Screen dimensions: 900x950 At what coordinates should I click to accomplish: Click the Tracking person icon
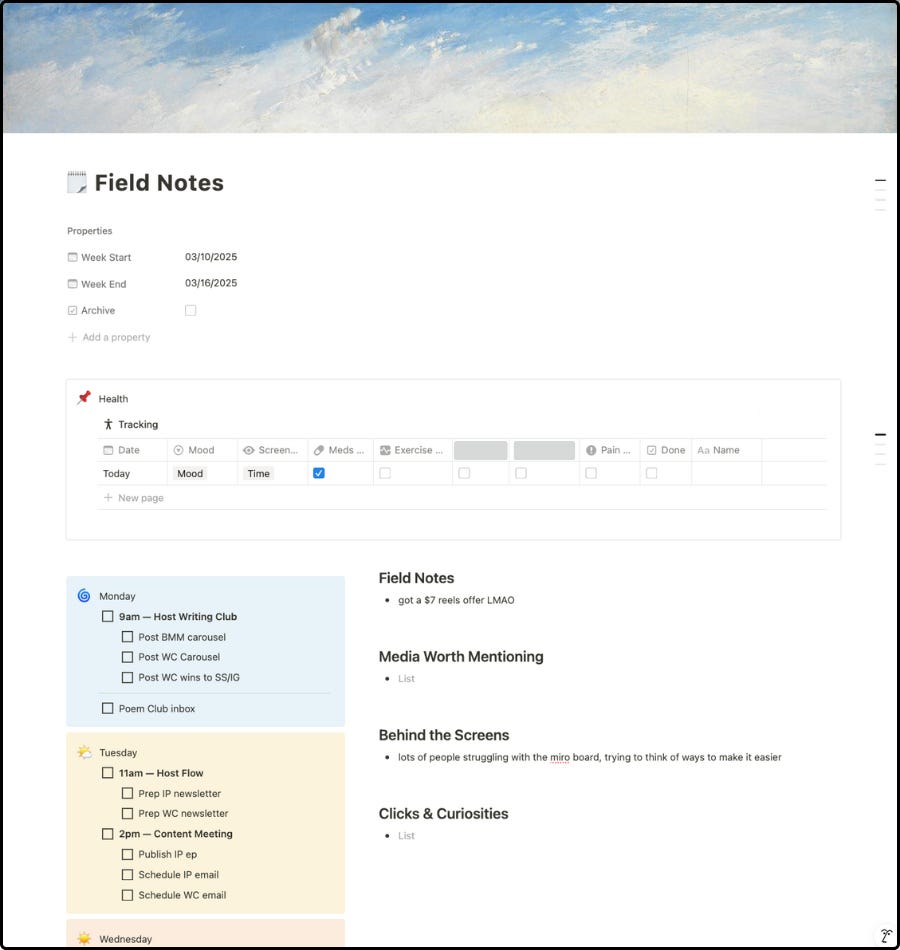tap(108, 425)
